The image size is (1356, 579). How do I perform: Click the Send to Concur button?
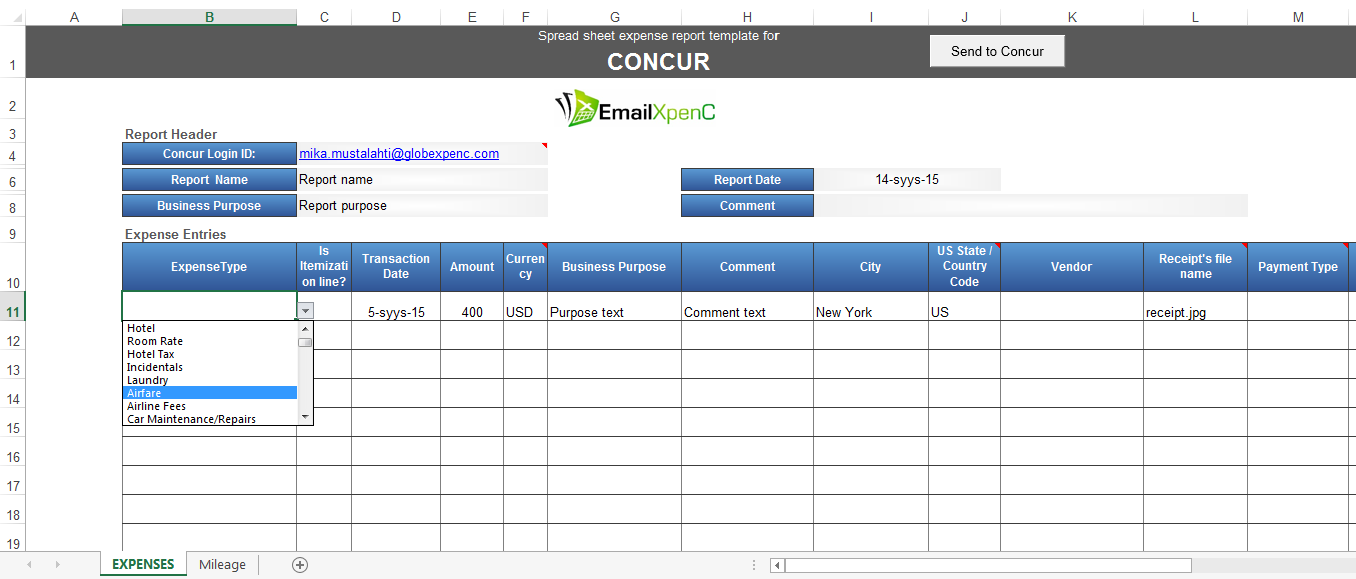pyautogui.click(x=997, y=51)
